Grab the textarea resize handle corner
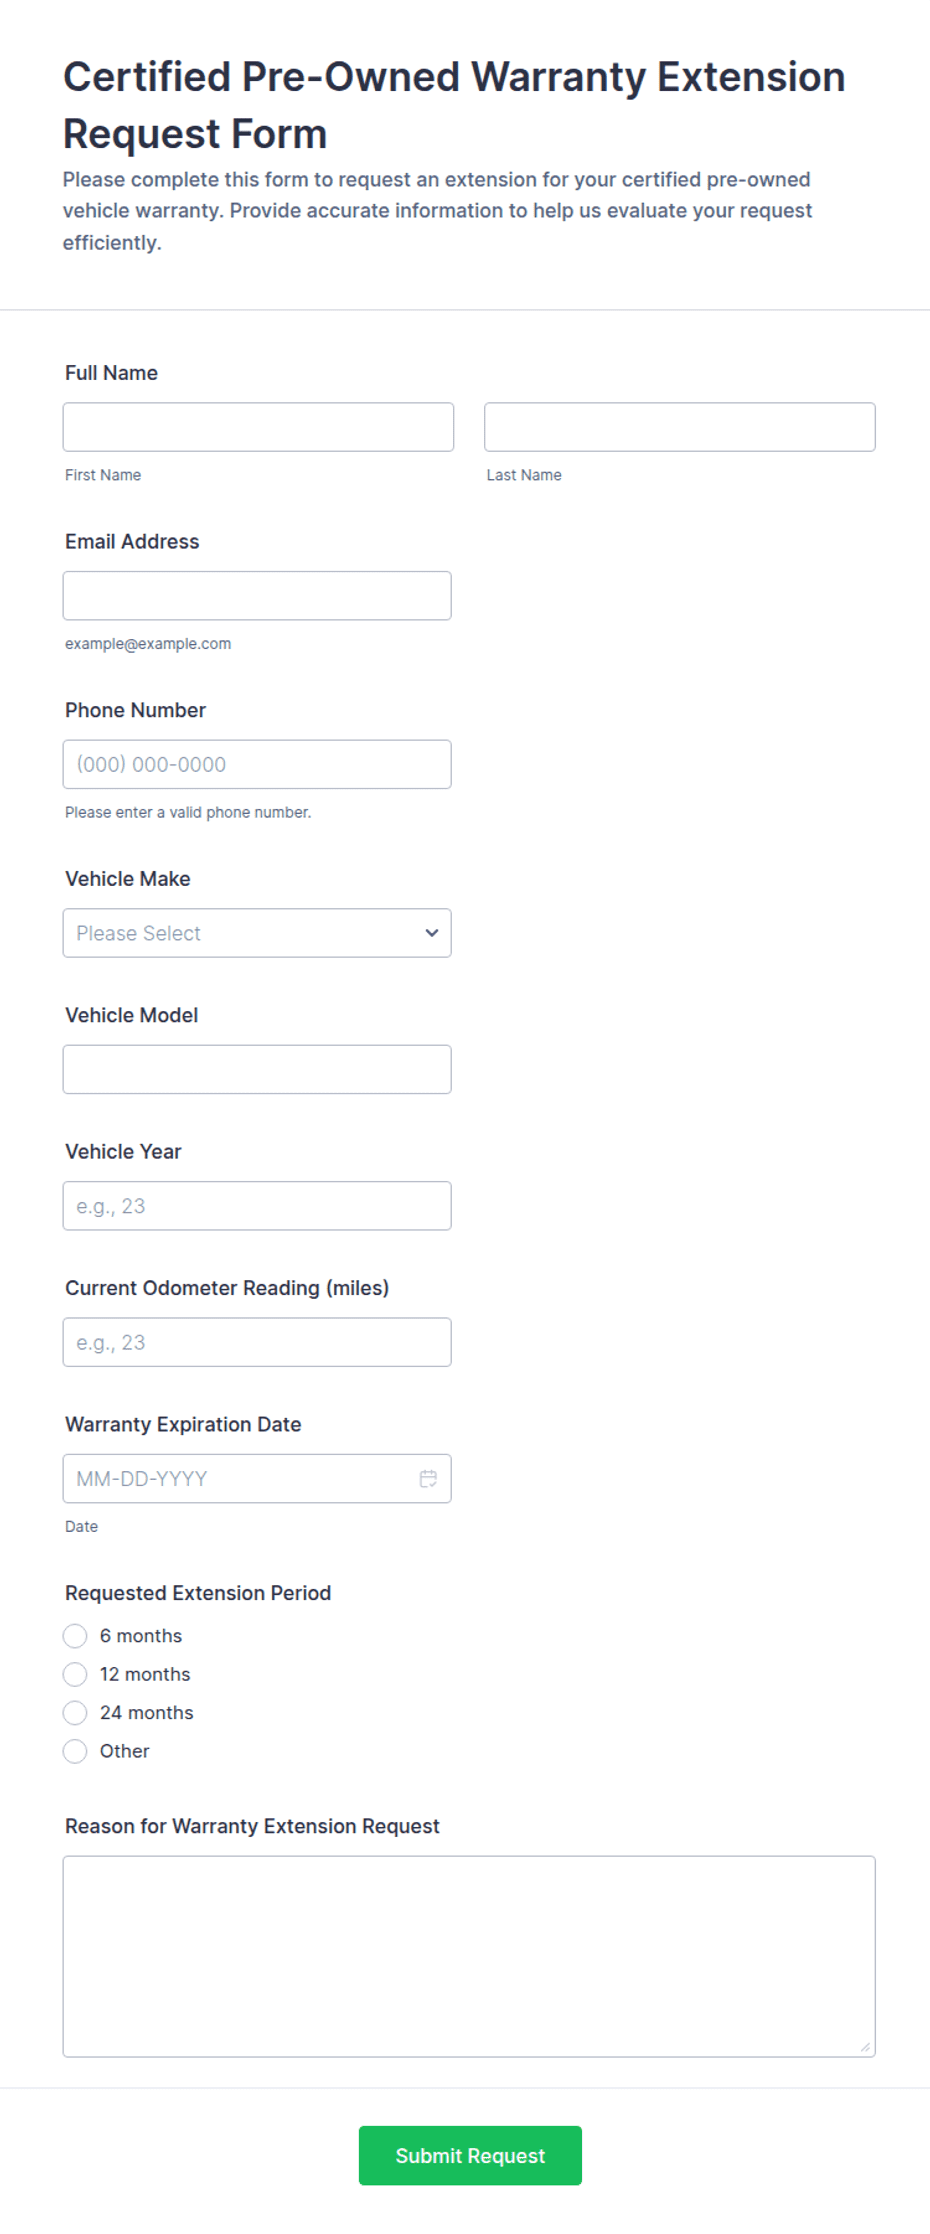This screenshot has height=2234, width=930. click(865, 2047)
